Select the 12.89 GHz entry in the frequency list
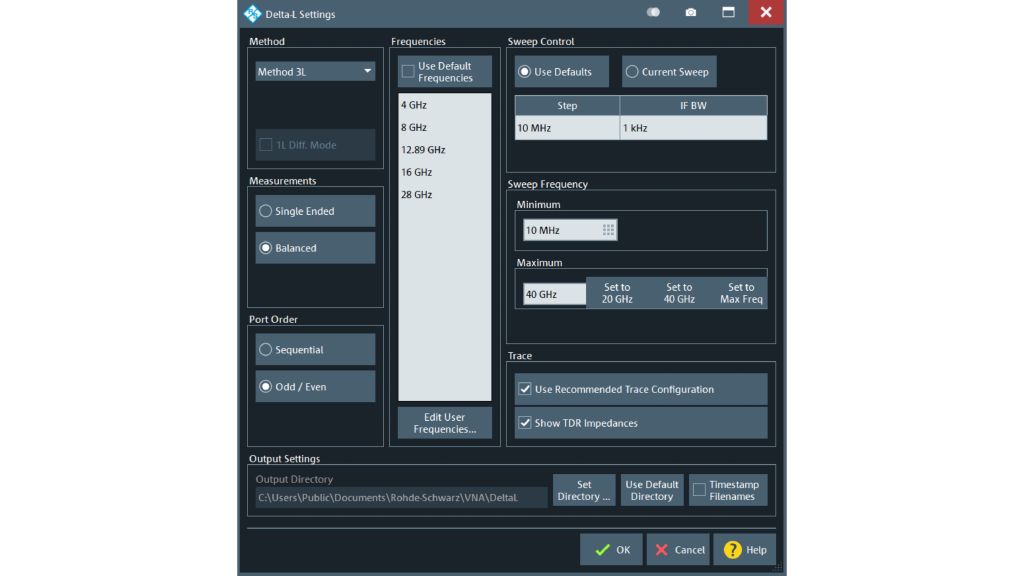This screenshot has height=576, width=1024. (x=422, y=149)
